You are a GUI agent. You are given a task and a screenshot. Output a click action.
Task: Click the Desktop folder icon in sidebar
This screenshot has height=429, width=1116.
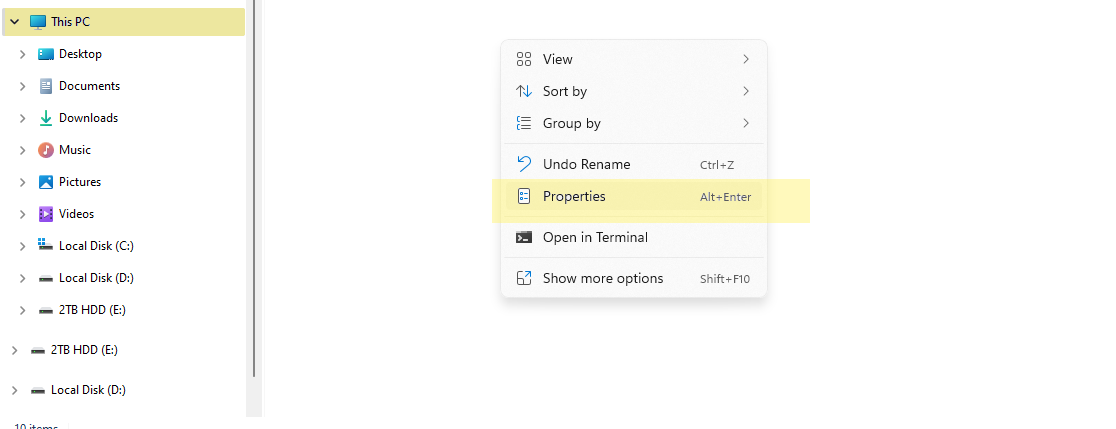[46, 54]
